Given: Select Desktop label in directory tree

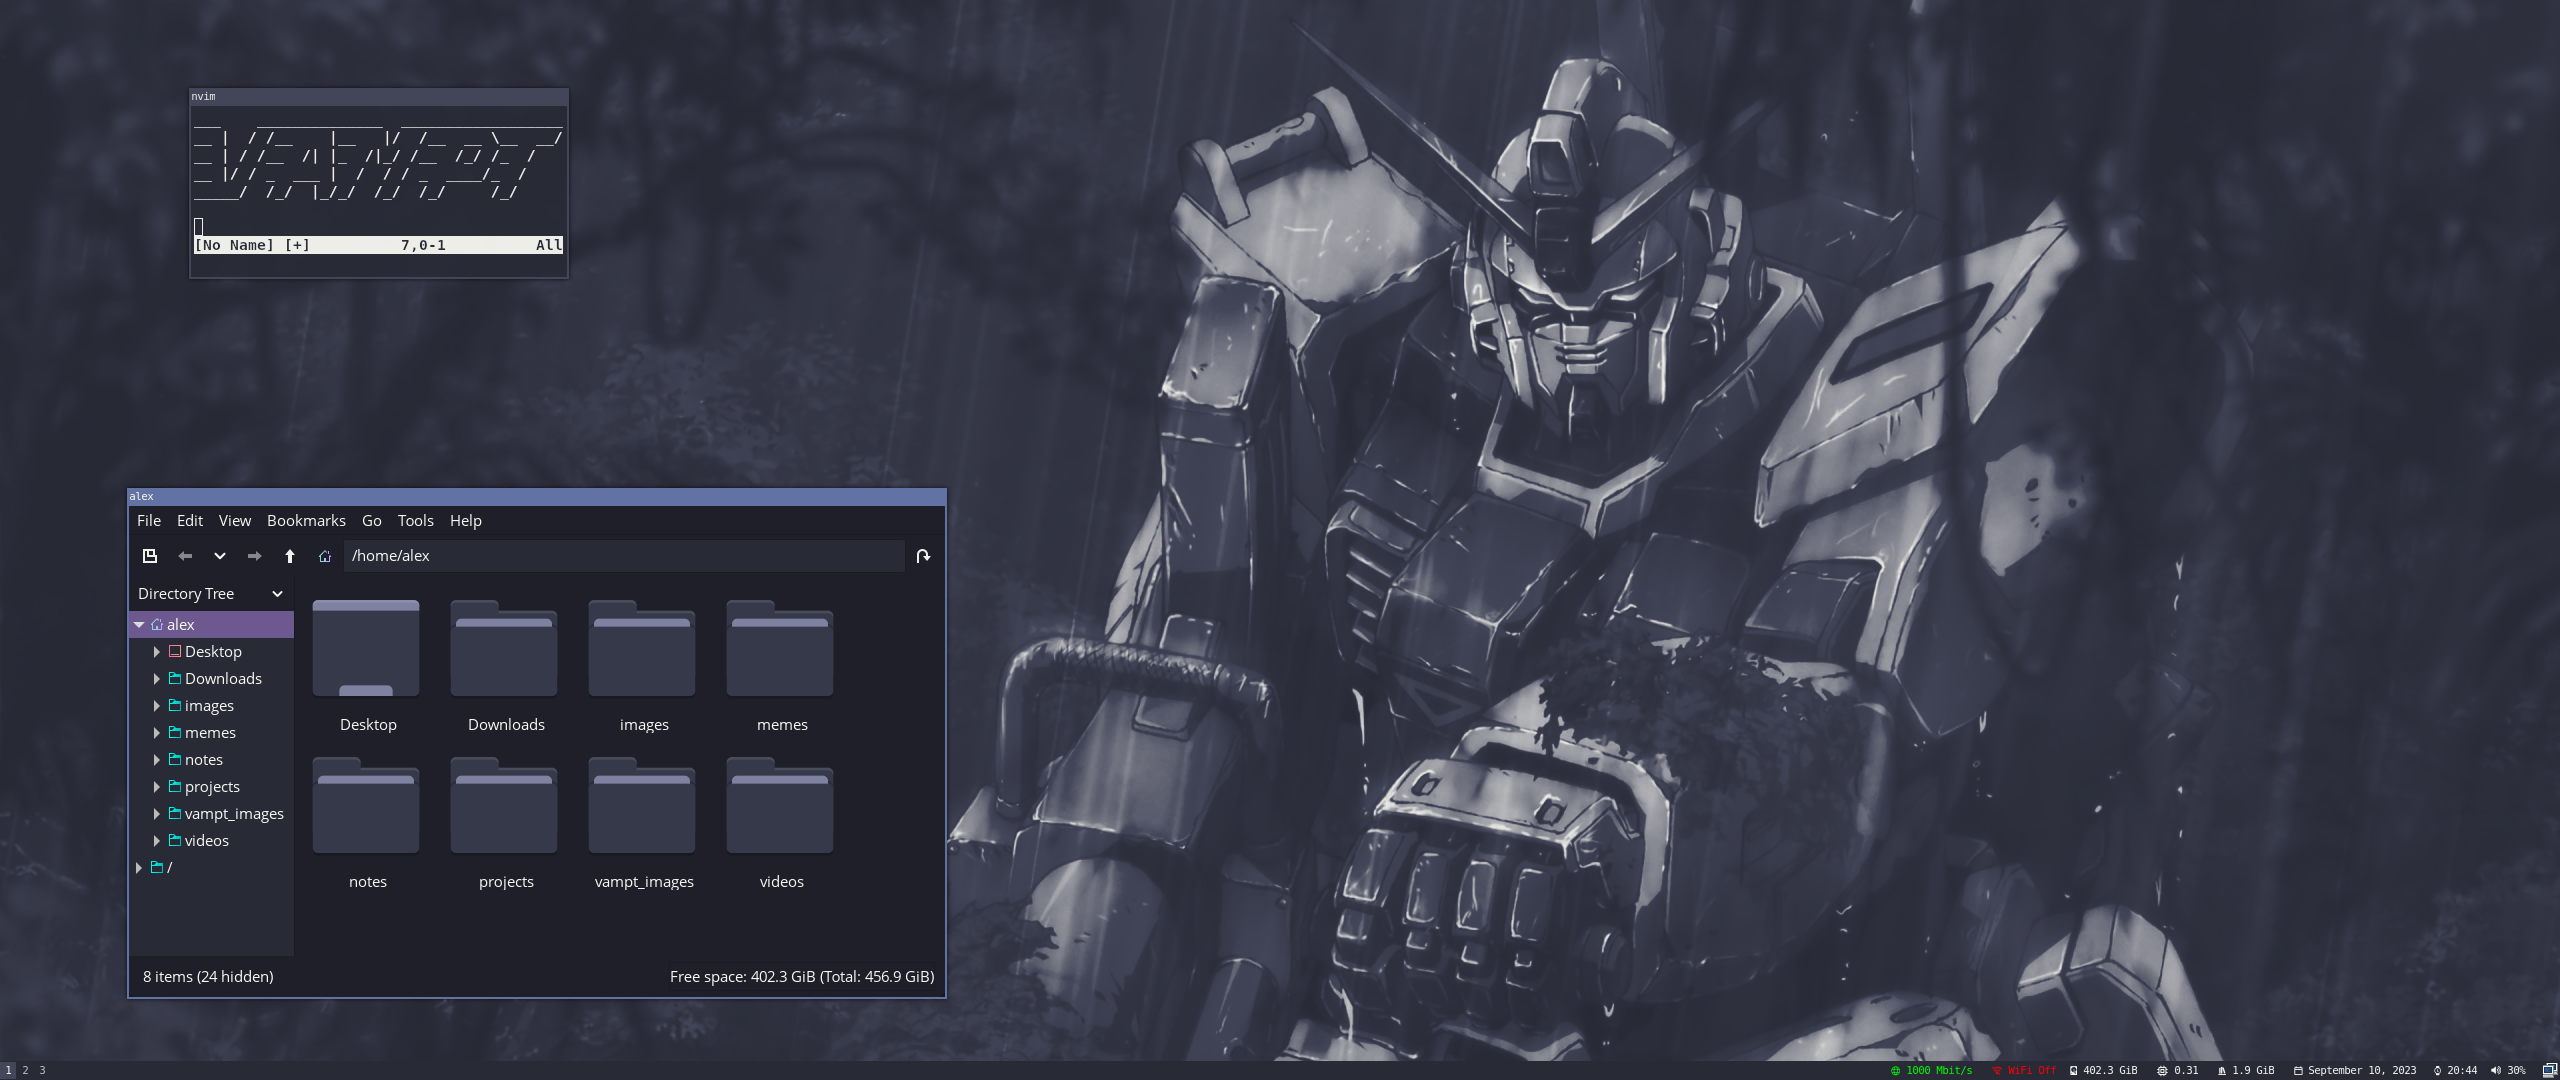Looking at the screenshot, I should (x=213, y=652).
